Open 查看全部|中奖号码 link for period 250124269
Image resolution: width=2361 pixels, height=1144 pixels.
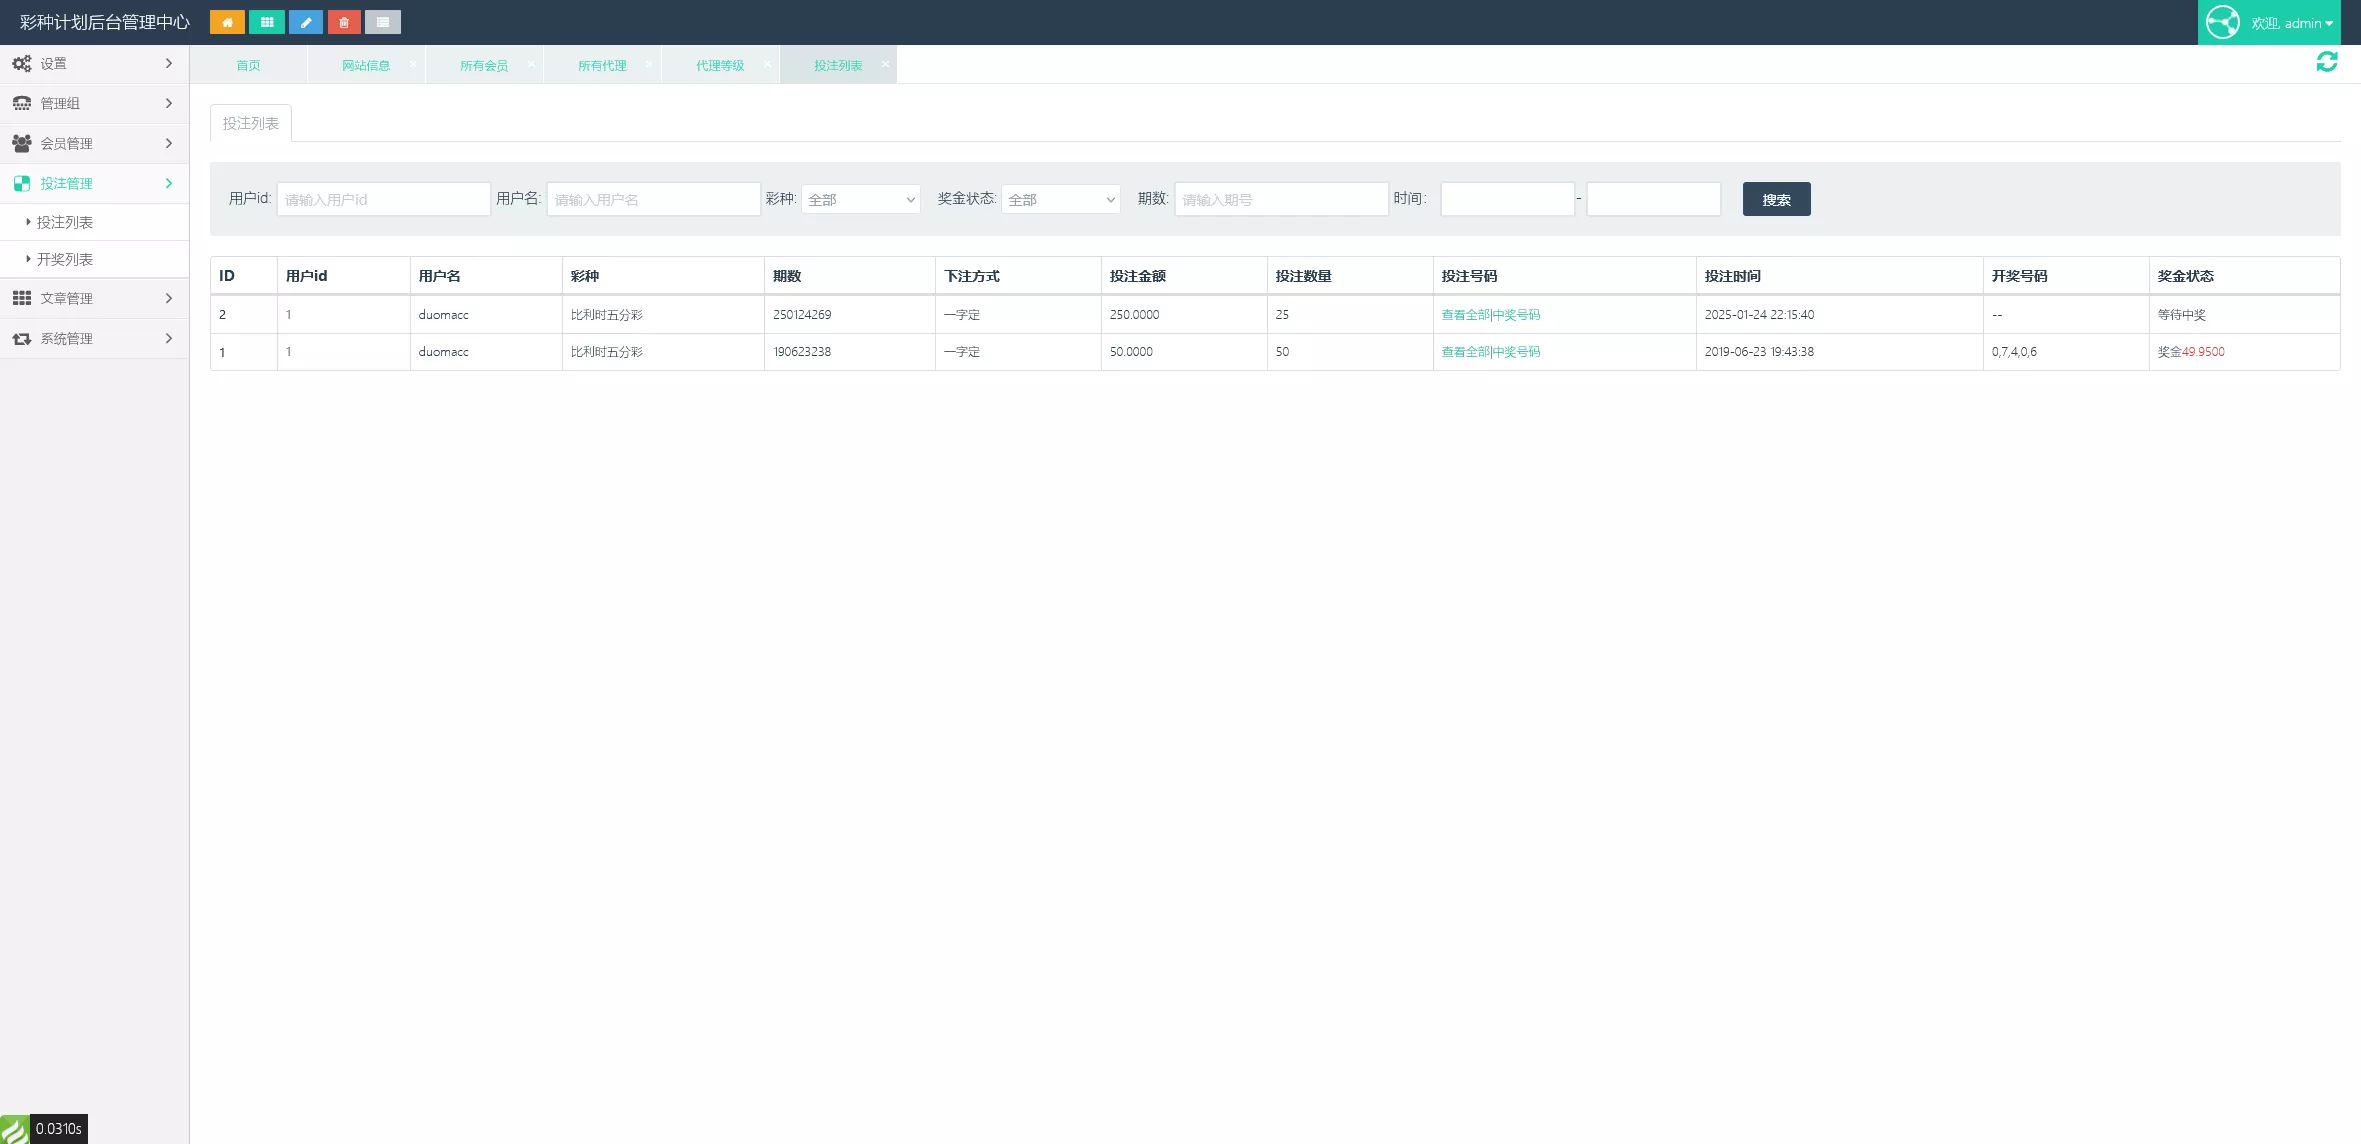coord(1490,314)
